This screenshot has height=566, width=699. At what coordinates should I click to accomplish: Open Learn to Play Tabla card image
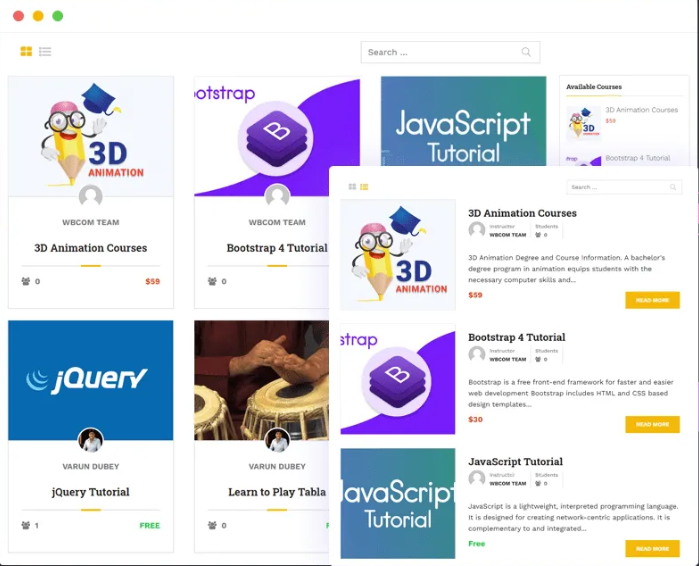point(262,380)
